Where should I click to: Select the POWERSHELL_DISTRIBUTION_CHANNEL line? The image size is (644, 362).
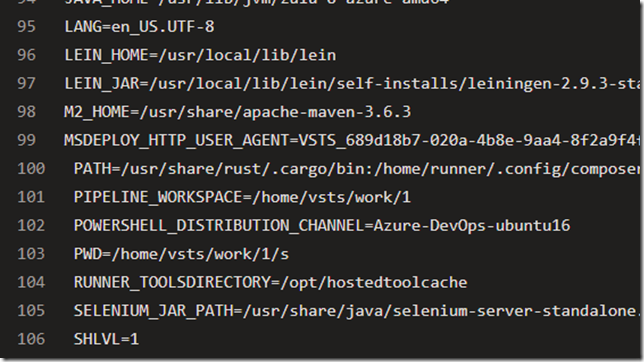(322, 225)
